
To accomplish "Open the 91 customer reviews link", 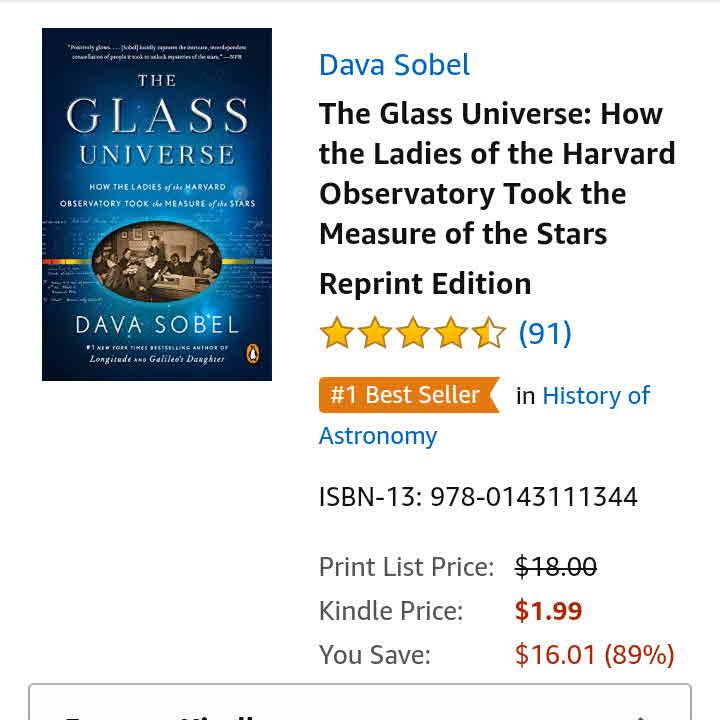I will [x=545, y=333].
